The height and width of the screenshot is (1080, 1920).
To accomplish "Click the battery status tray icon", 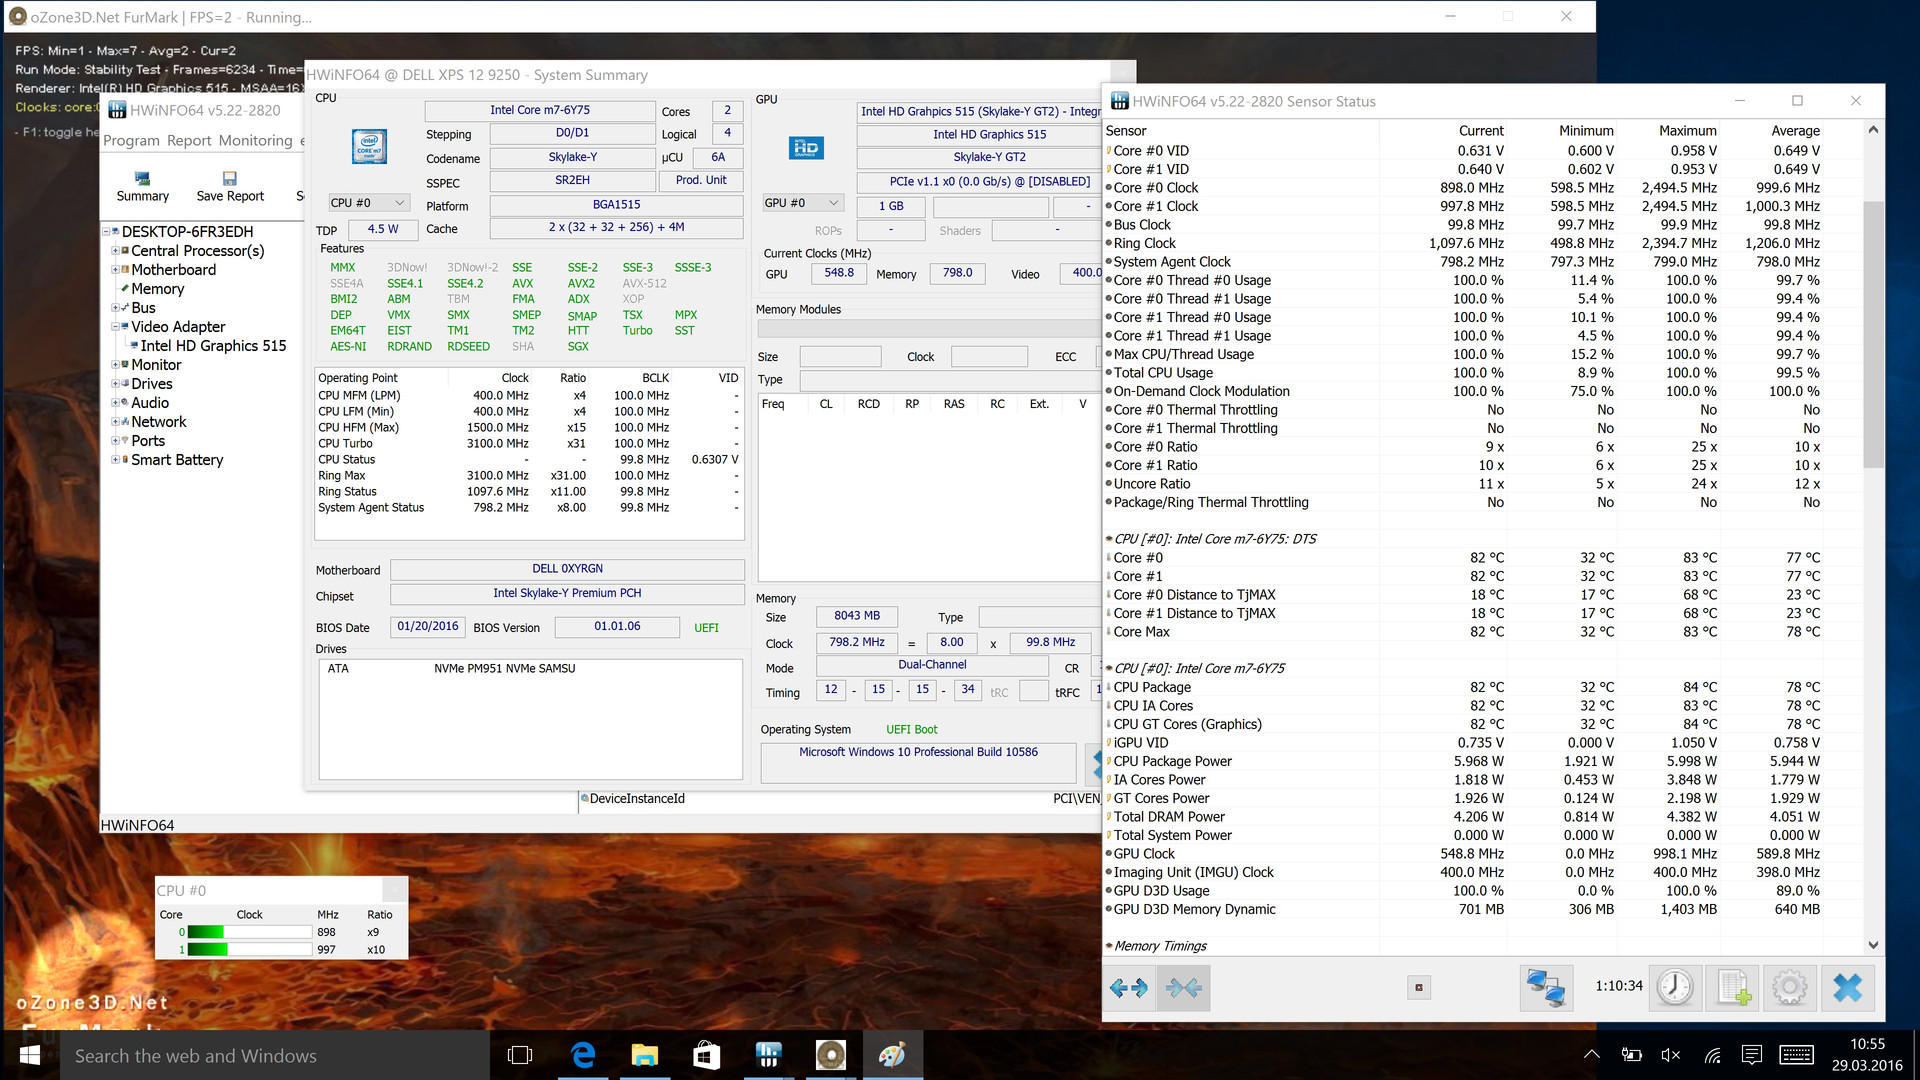I will [1631, 1055].
